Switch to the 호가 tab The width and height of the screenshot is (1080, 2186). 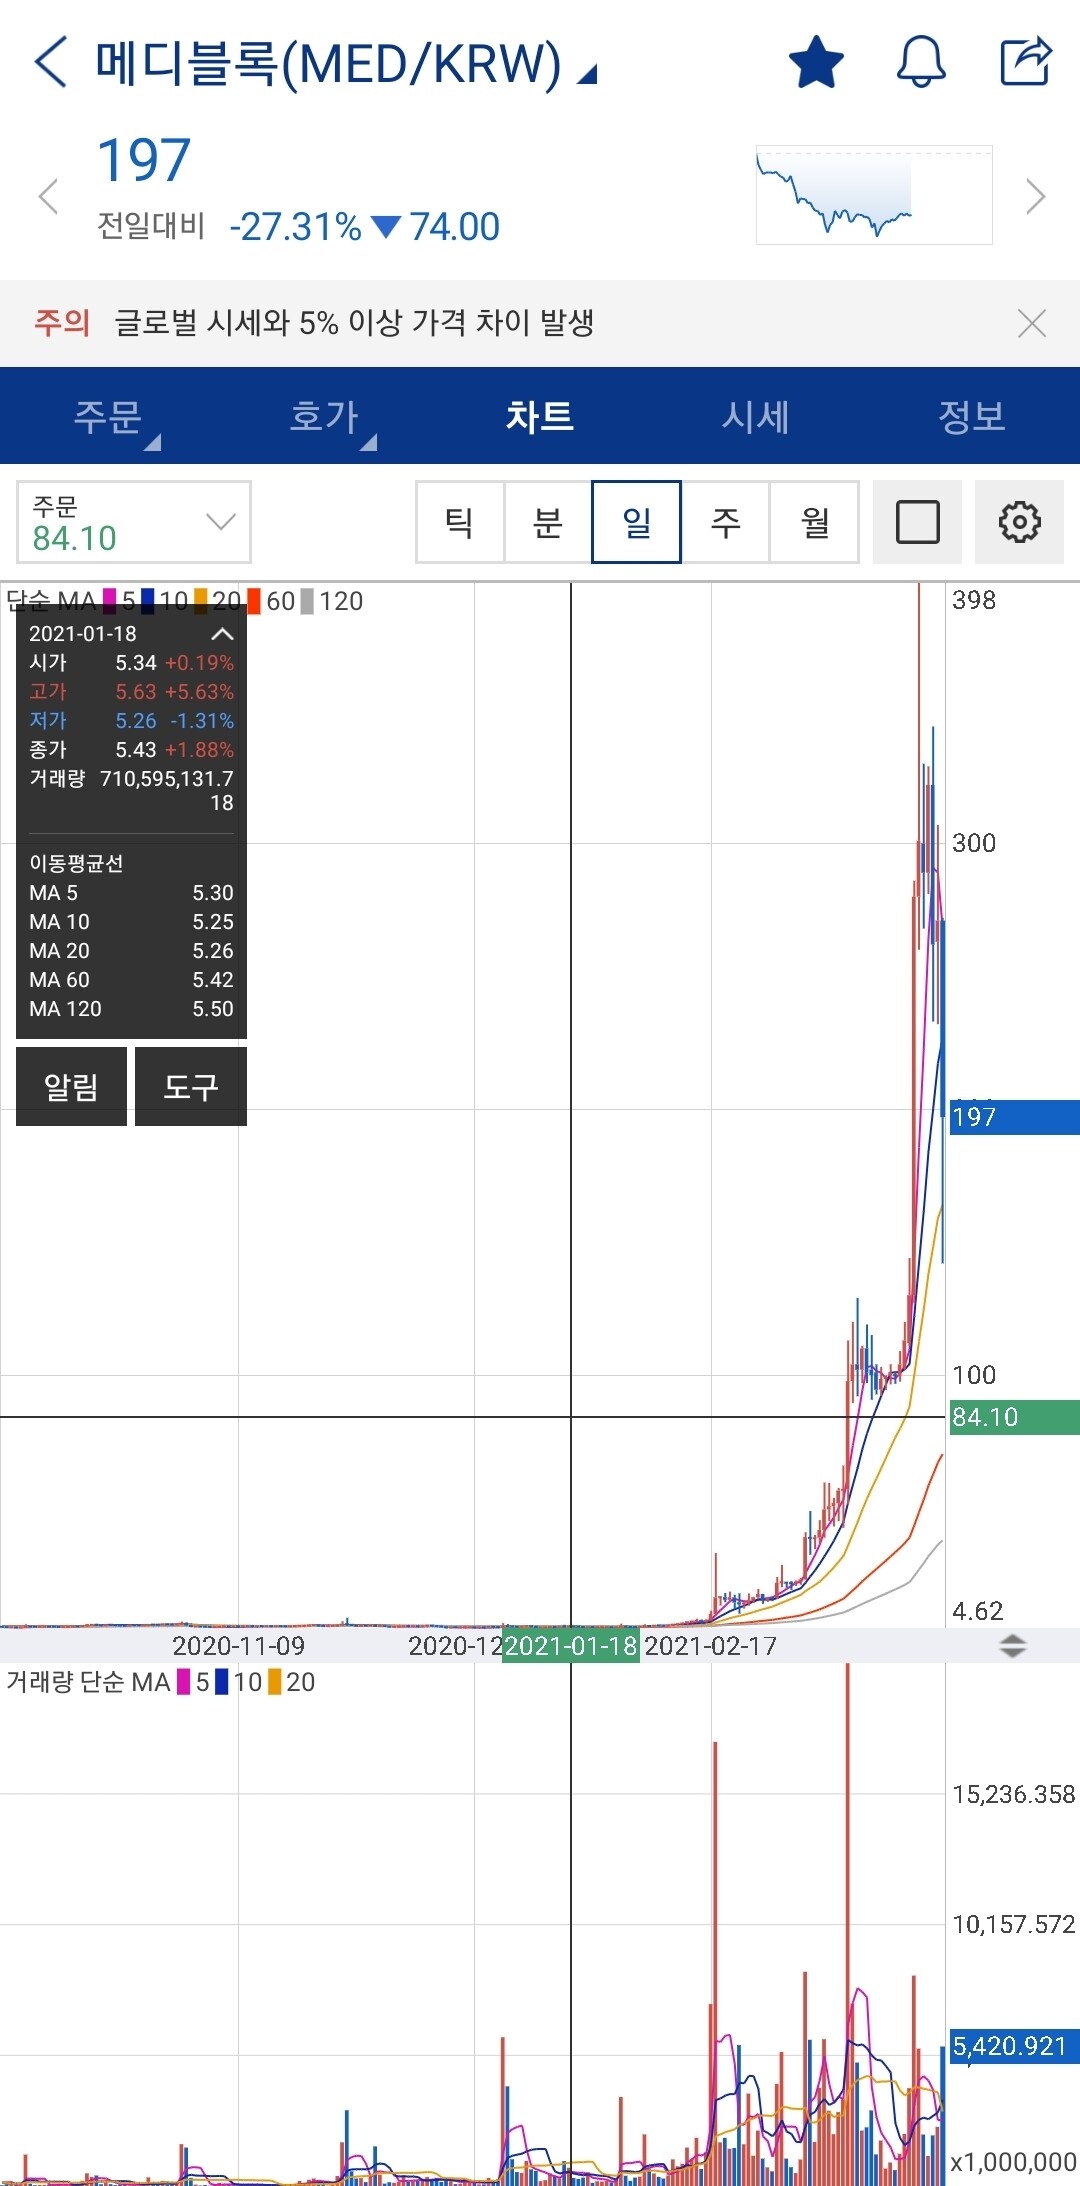(x=324, y=416)
